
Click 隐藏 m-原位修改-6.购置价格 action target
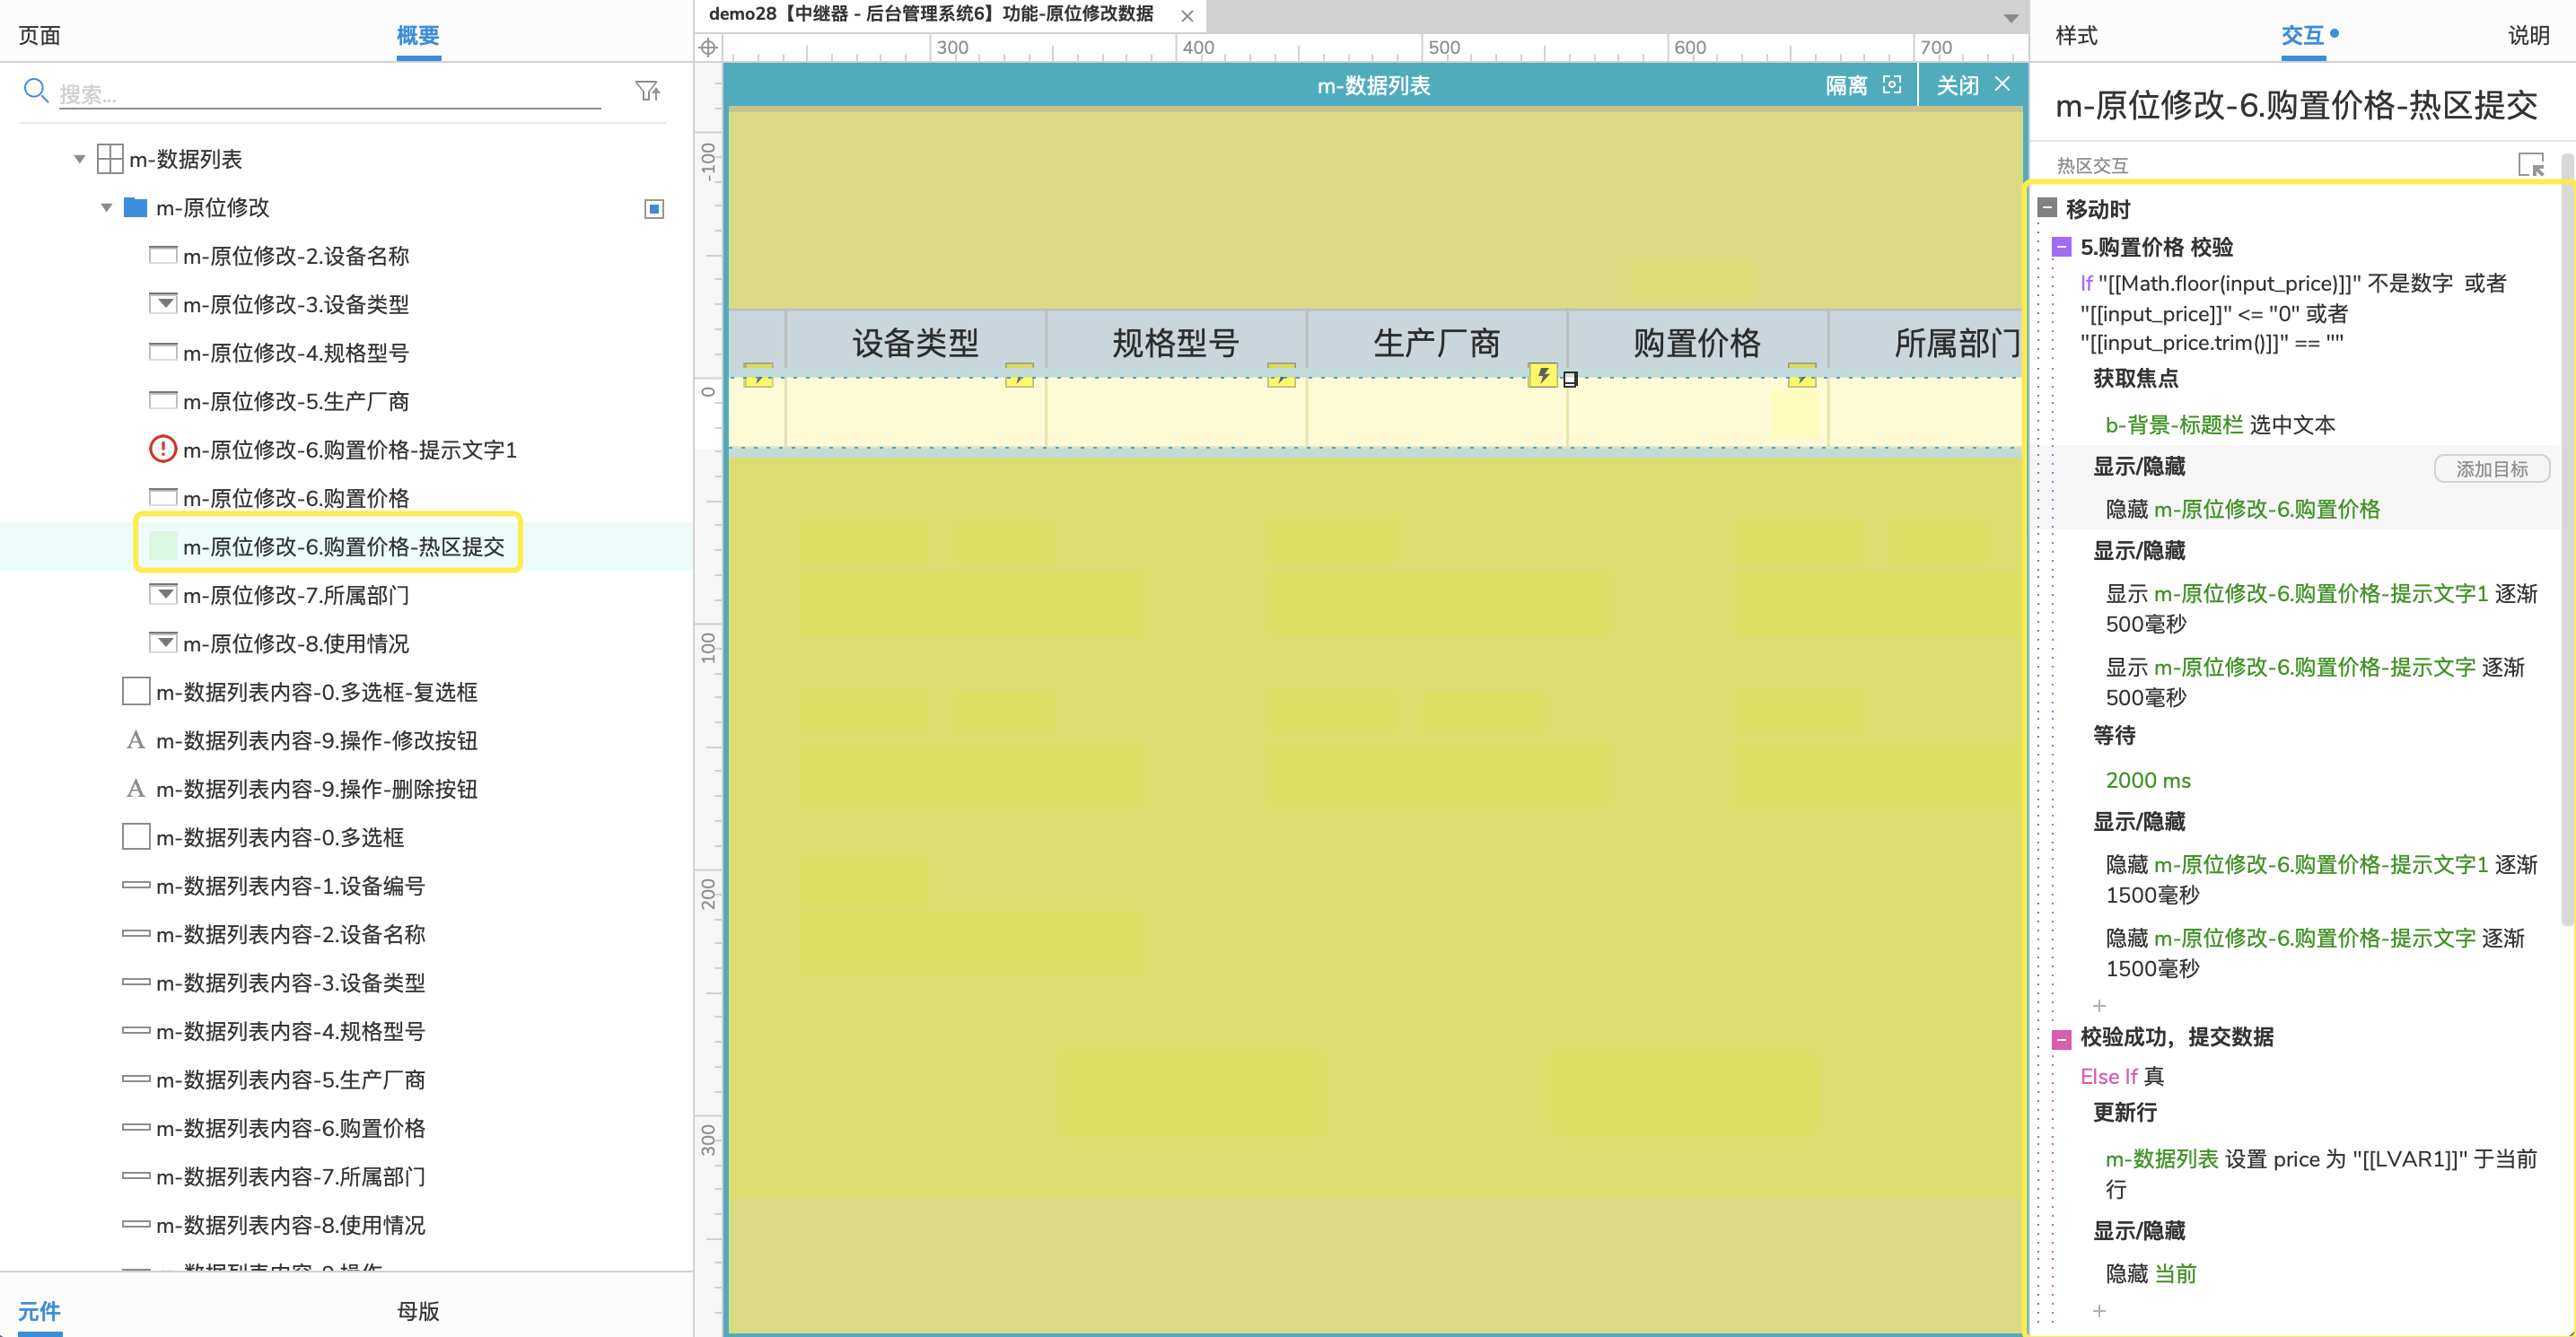2242,509
